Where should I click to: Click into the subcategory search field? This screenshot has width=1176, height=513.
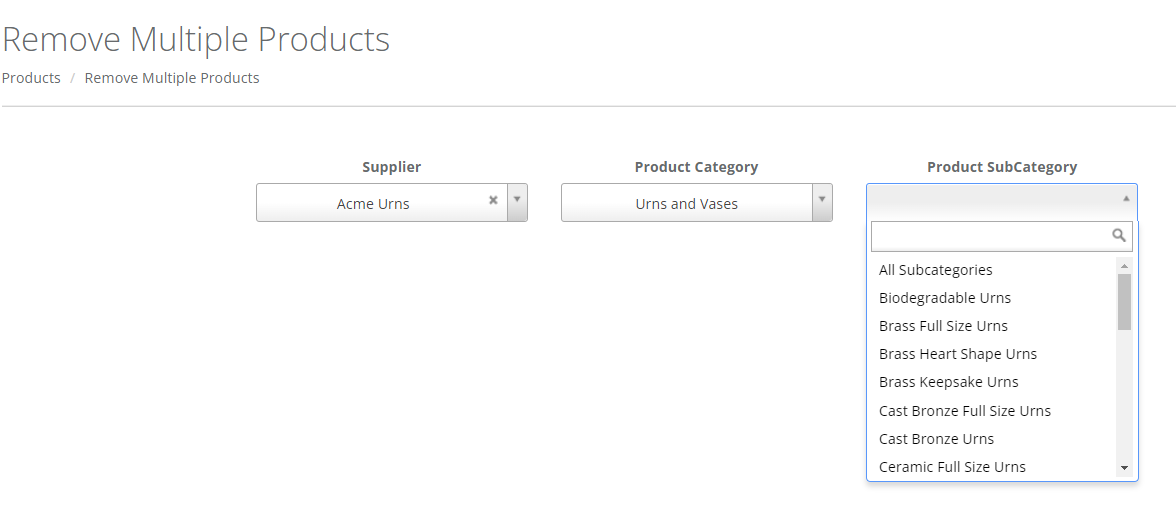990,236
